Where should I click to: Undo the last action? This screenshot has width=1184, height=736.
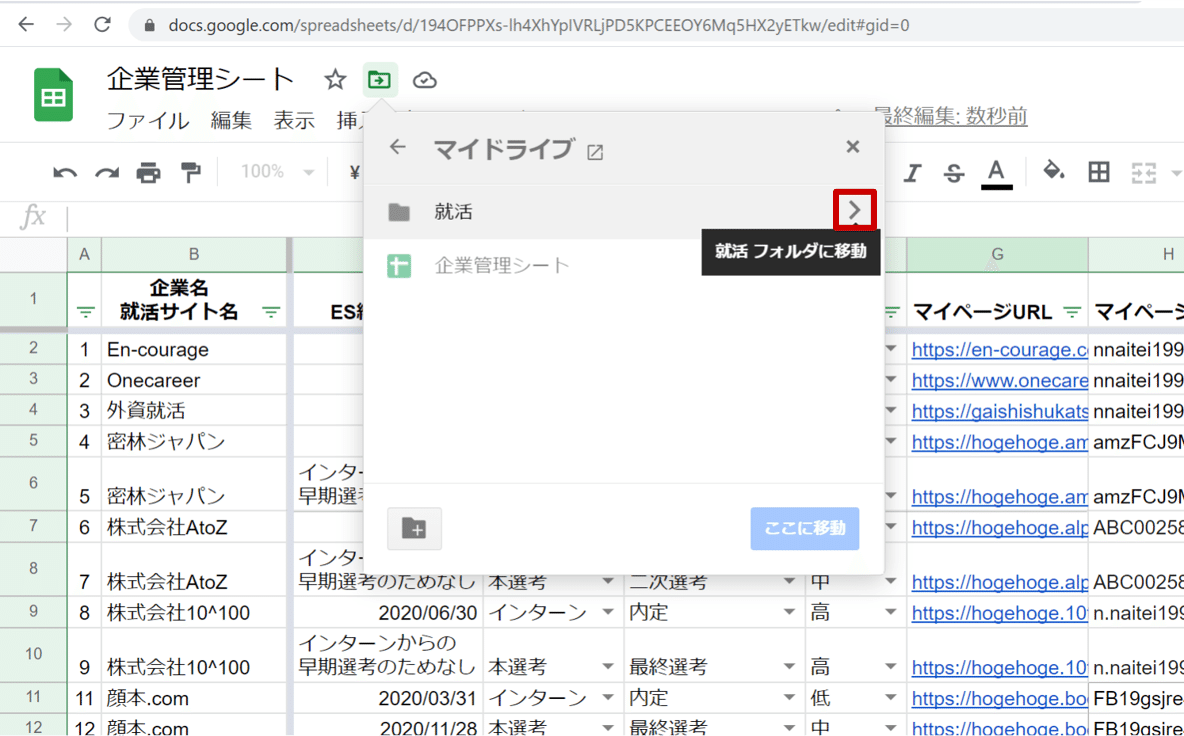tap(65, 173)
